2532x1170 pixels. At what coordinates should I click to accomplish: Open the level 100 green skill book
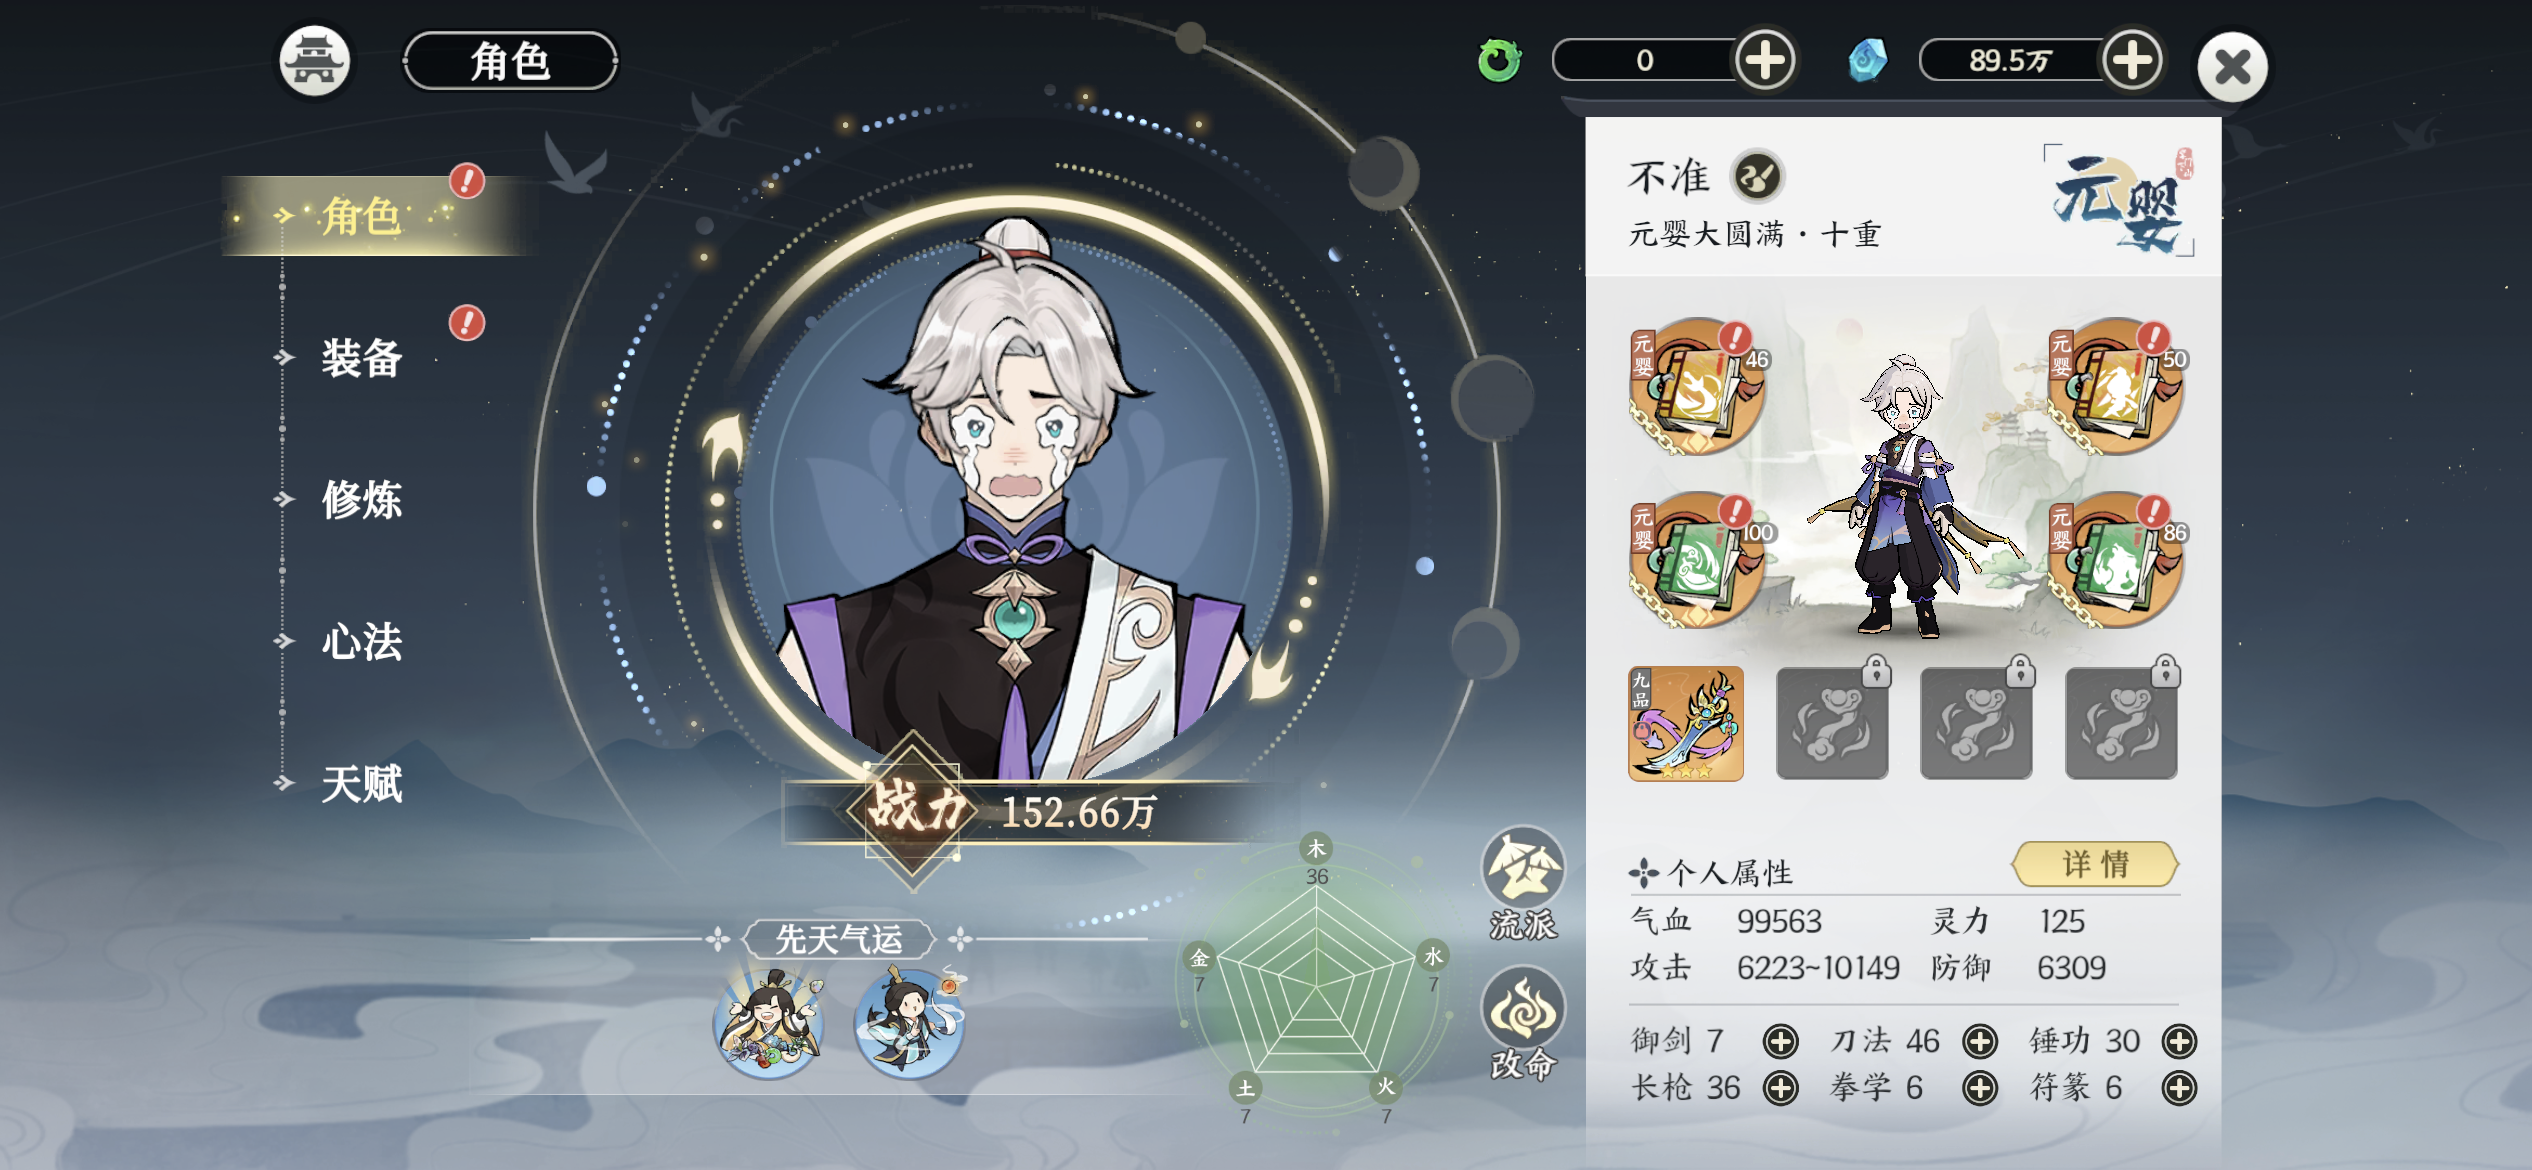(x=1697, y=560)
